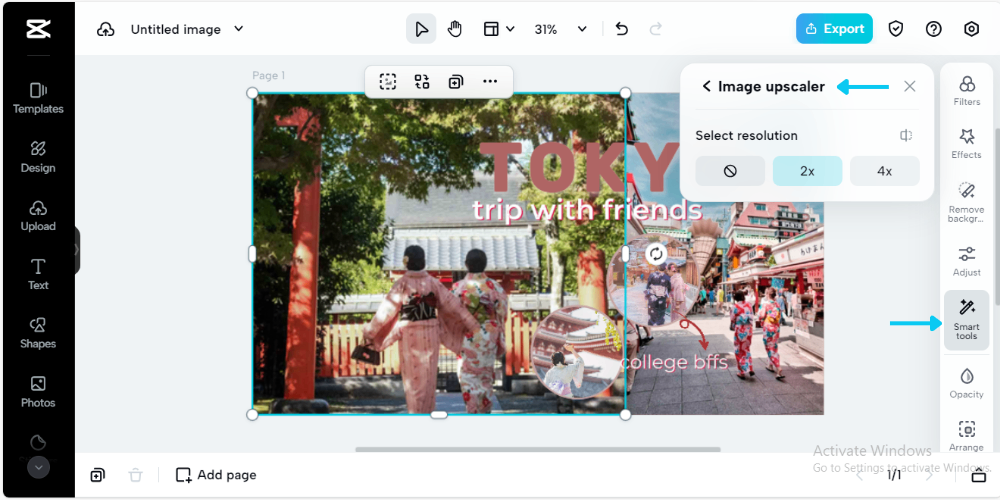
Task: Open the settings hexagon icon
Action: pos(971,29)
